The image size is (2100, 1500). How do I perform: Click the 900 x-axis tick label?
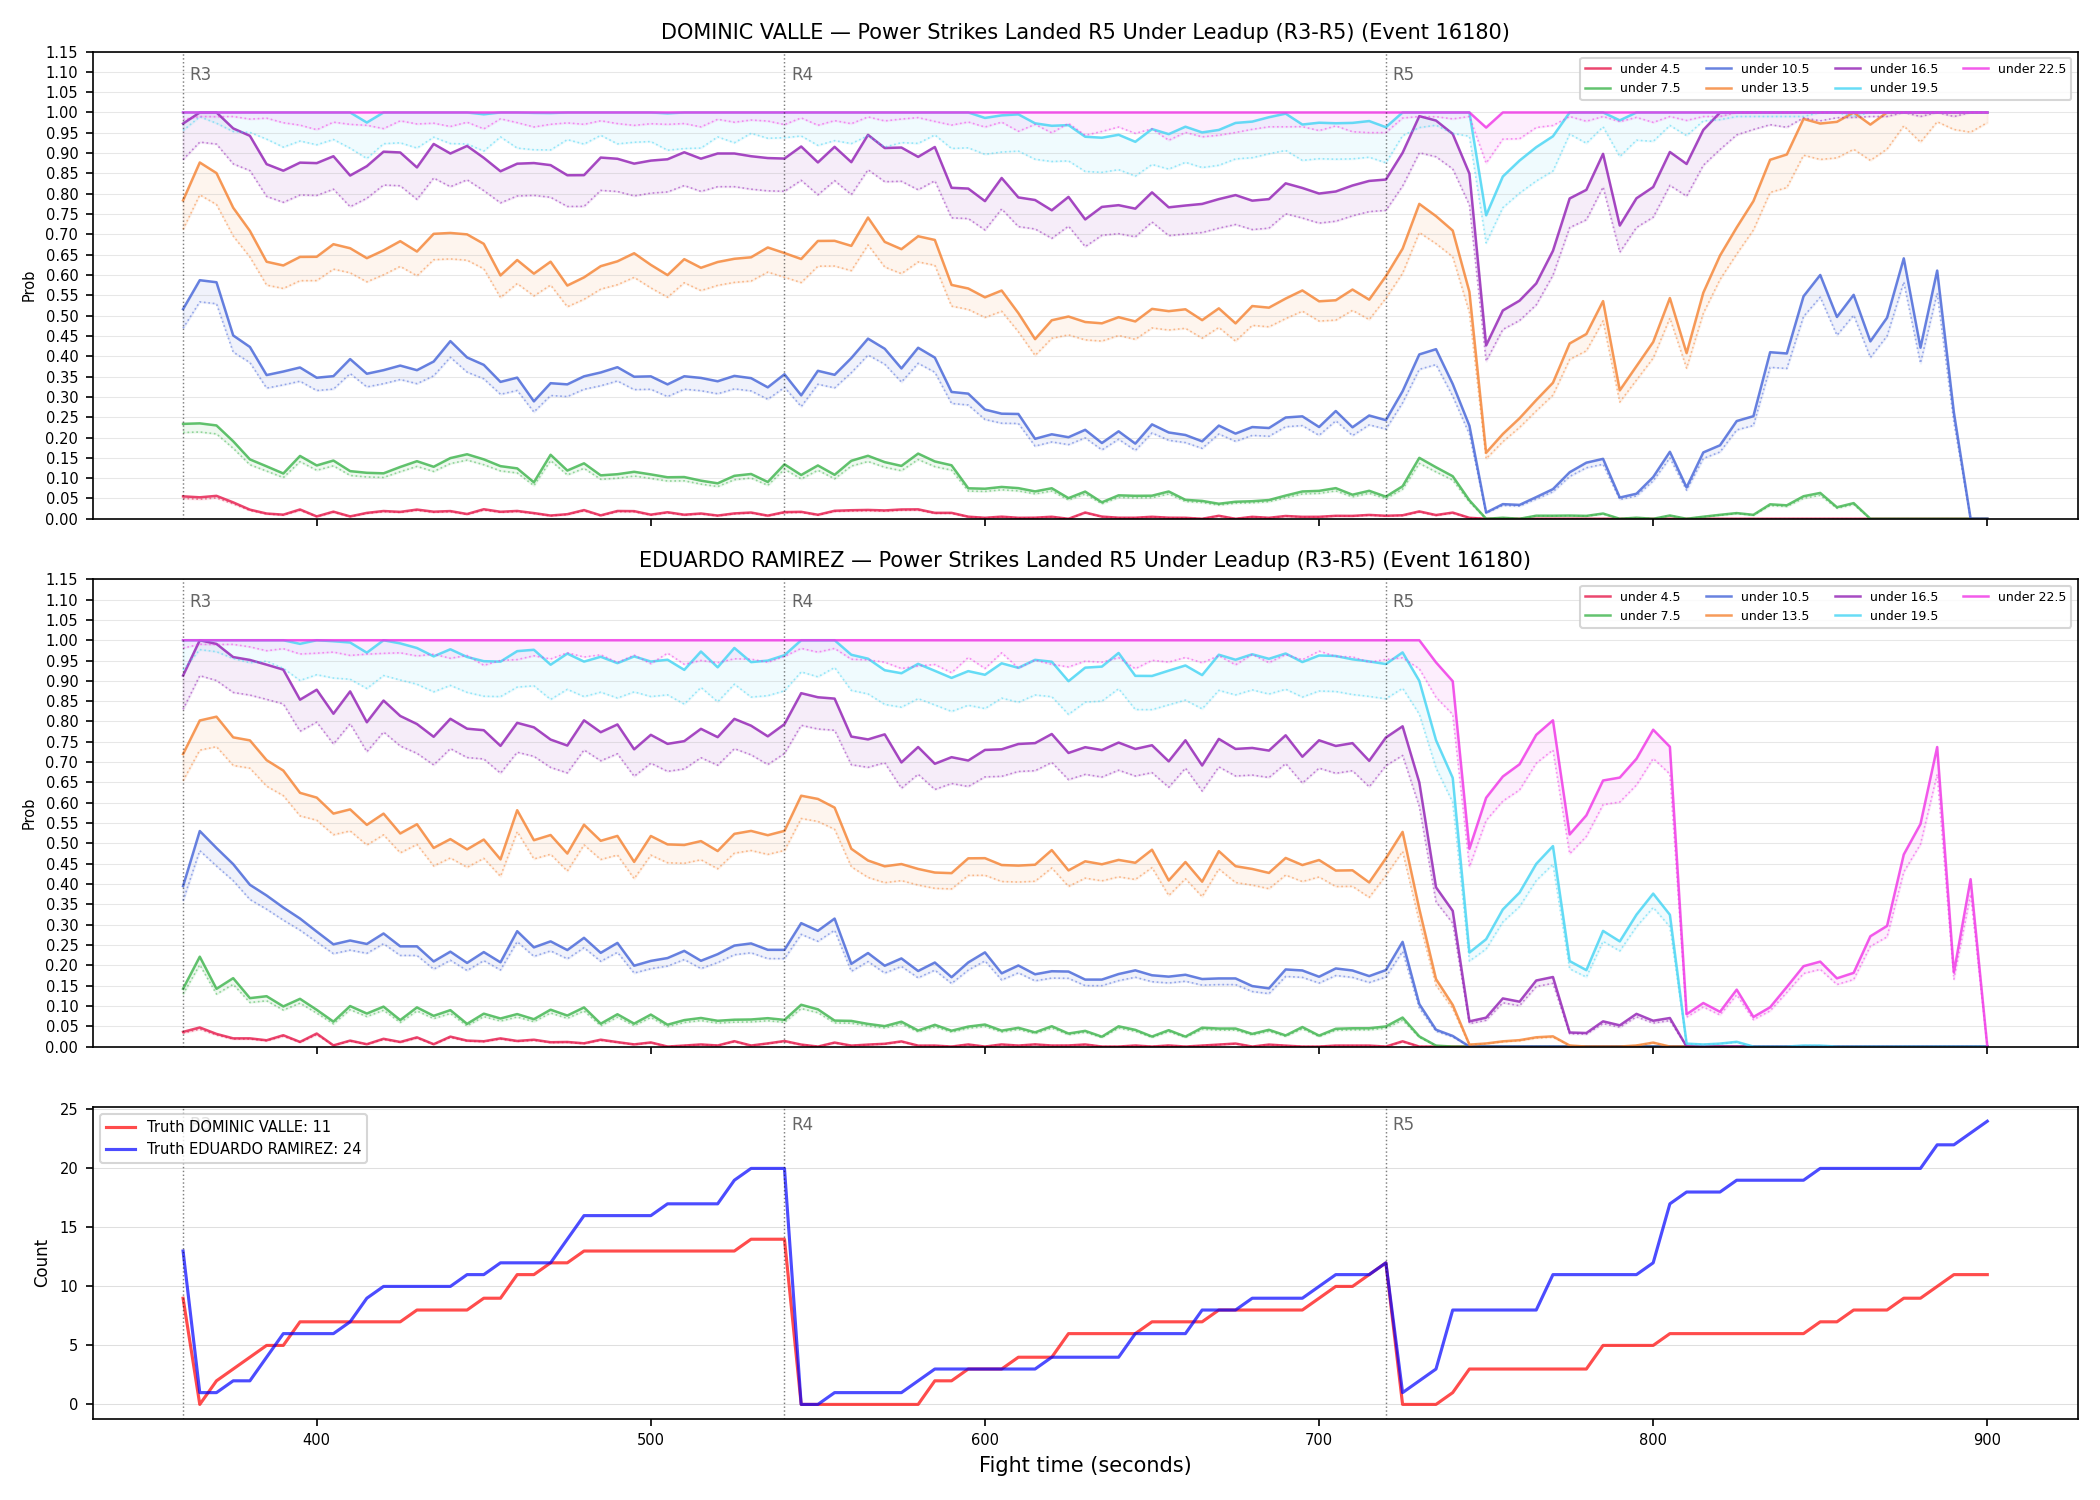click(x=1987, y=1440)
